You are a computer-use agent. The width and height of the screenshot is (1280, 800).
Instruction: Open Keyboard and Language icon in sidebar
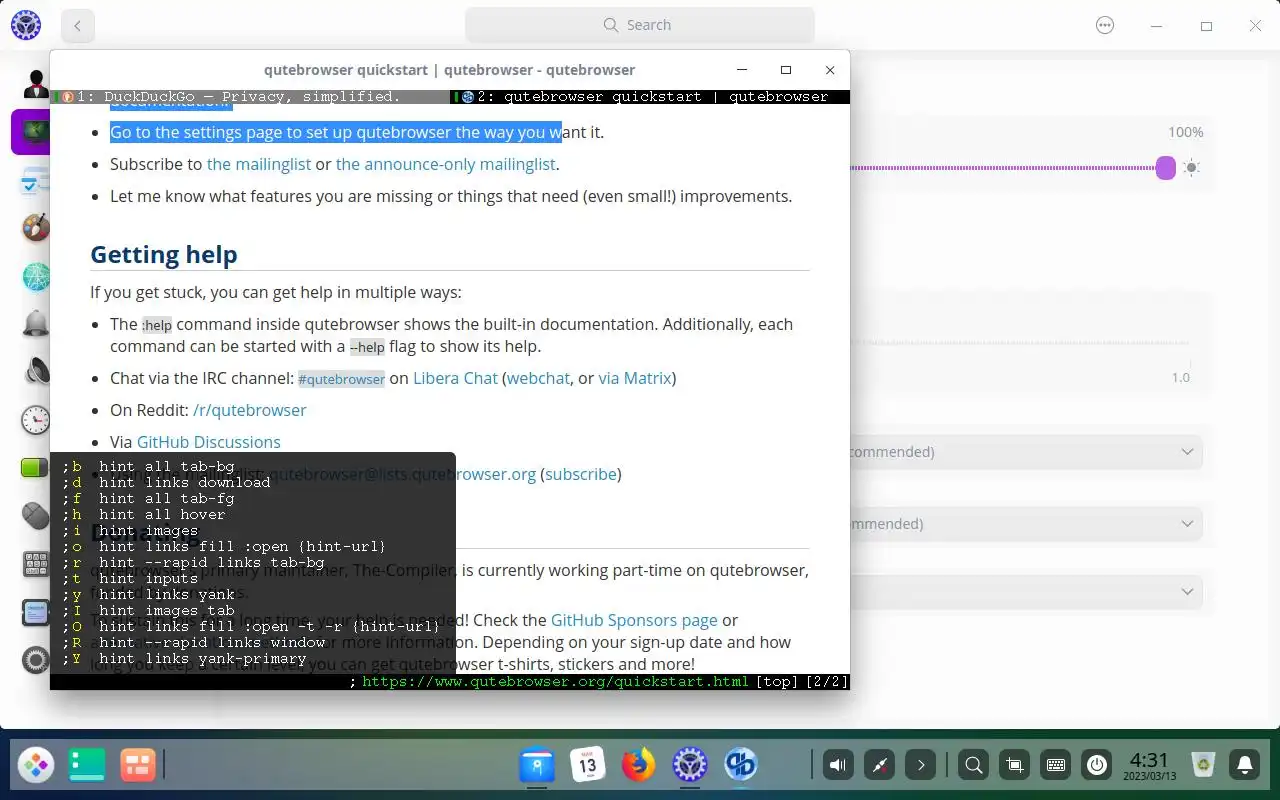coord(36,564)
